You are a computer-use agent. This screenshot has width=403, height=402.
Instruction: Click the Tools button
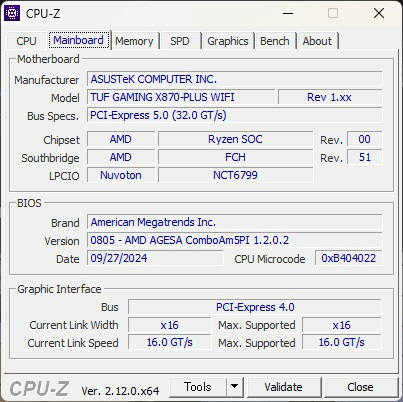(x=198, y=387)
